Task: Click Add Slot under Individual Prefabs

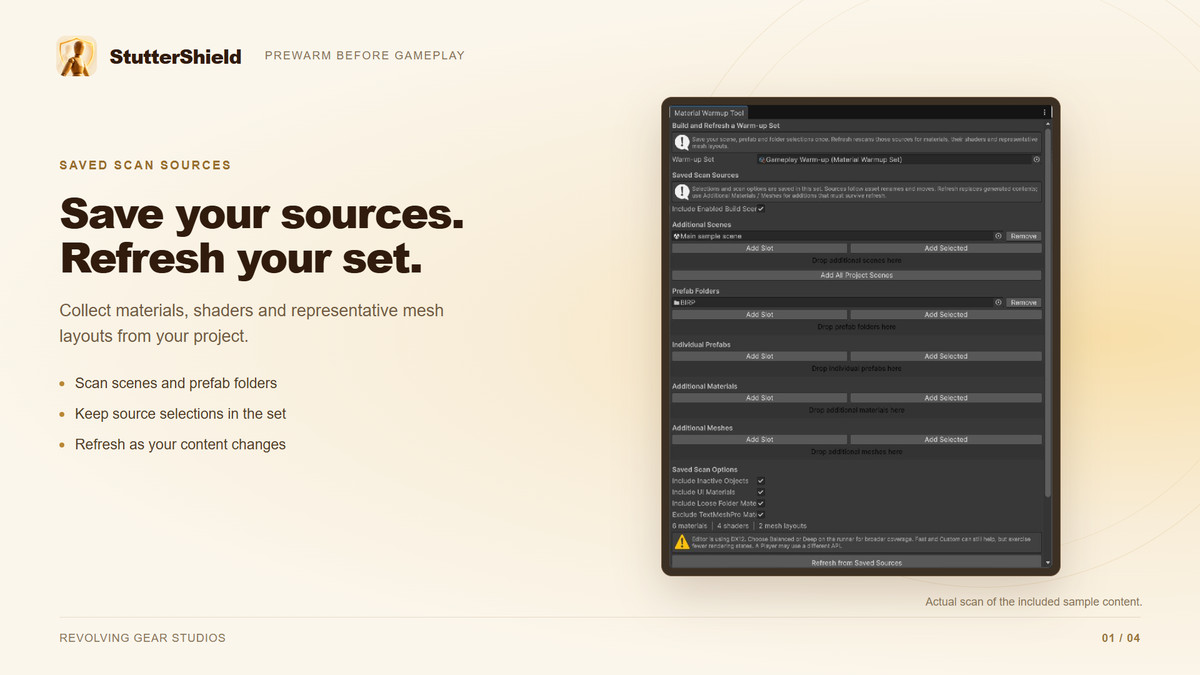Action: (x=759, y=356)
